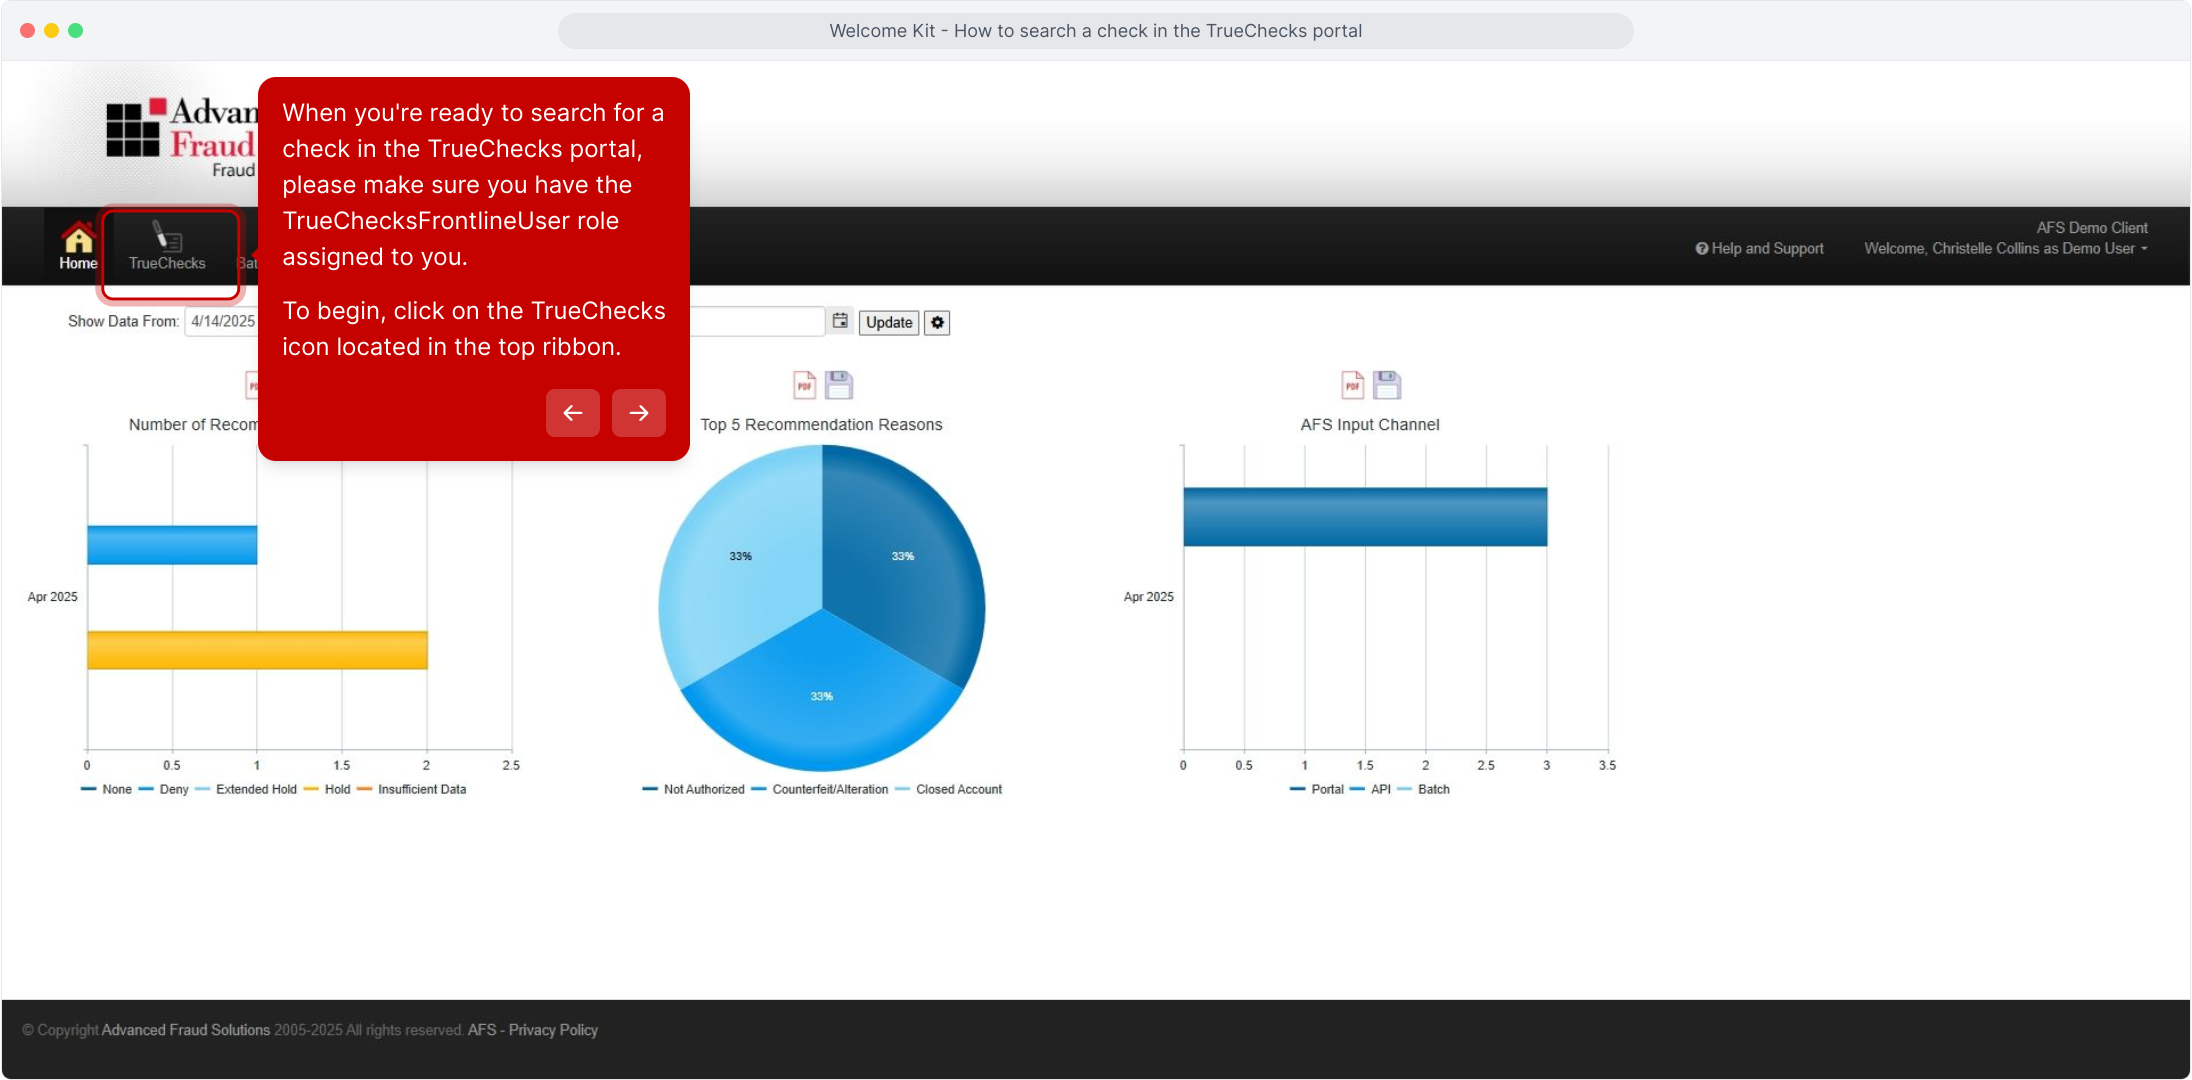Click the tooltip's back arrow button

pyautogui.click(x=573, y=413)
